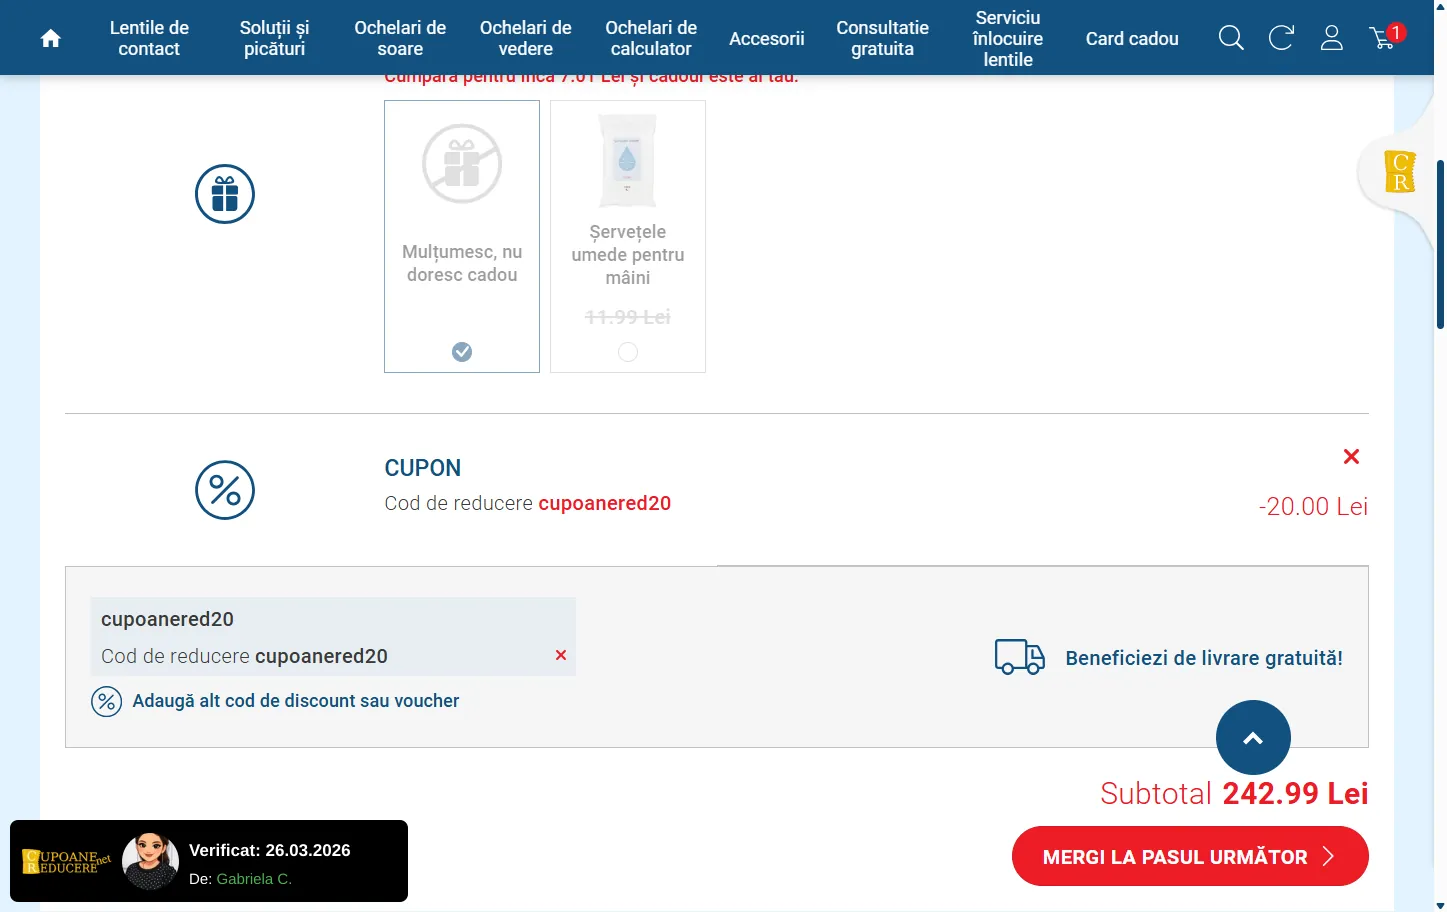Screen dimensions: 1447x912
Task: Expand the 'Soluții și picături' menu
Action: click(x=274, y=39)
